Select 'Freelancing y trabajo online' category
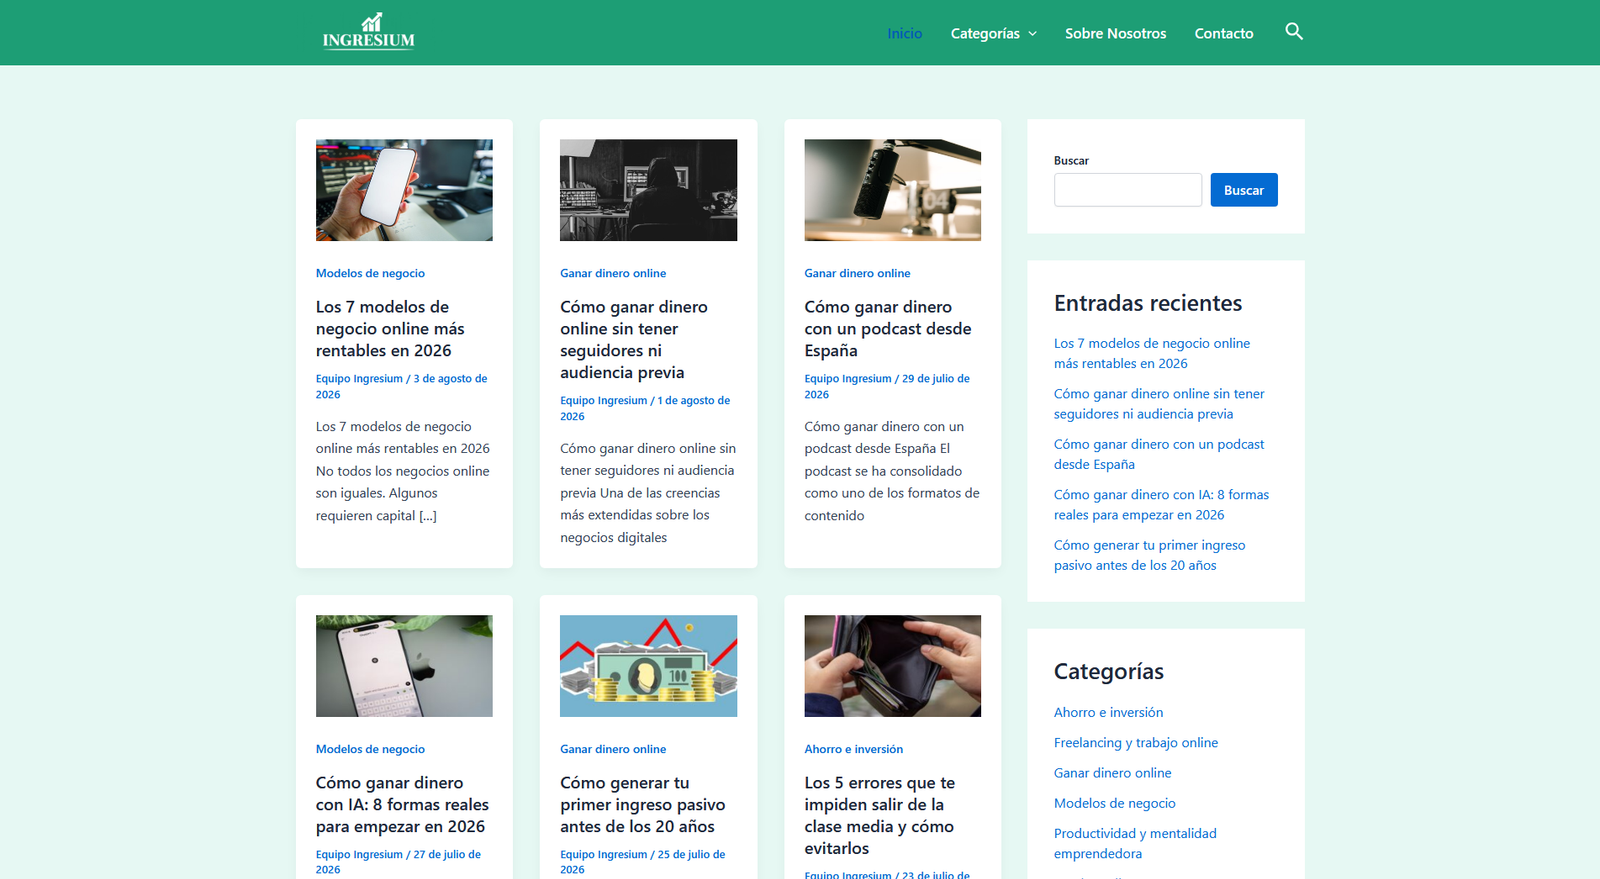Screen dimensions: 1600x879 tap(1135, 743)
